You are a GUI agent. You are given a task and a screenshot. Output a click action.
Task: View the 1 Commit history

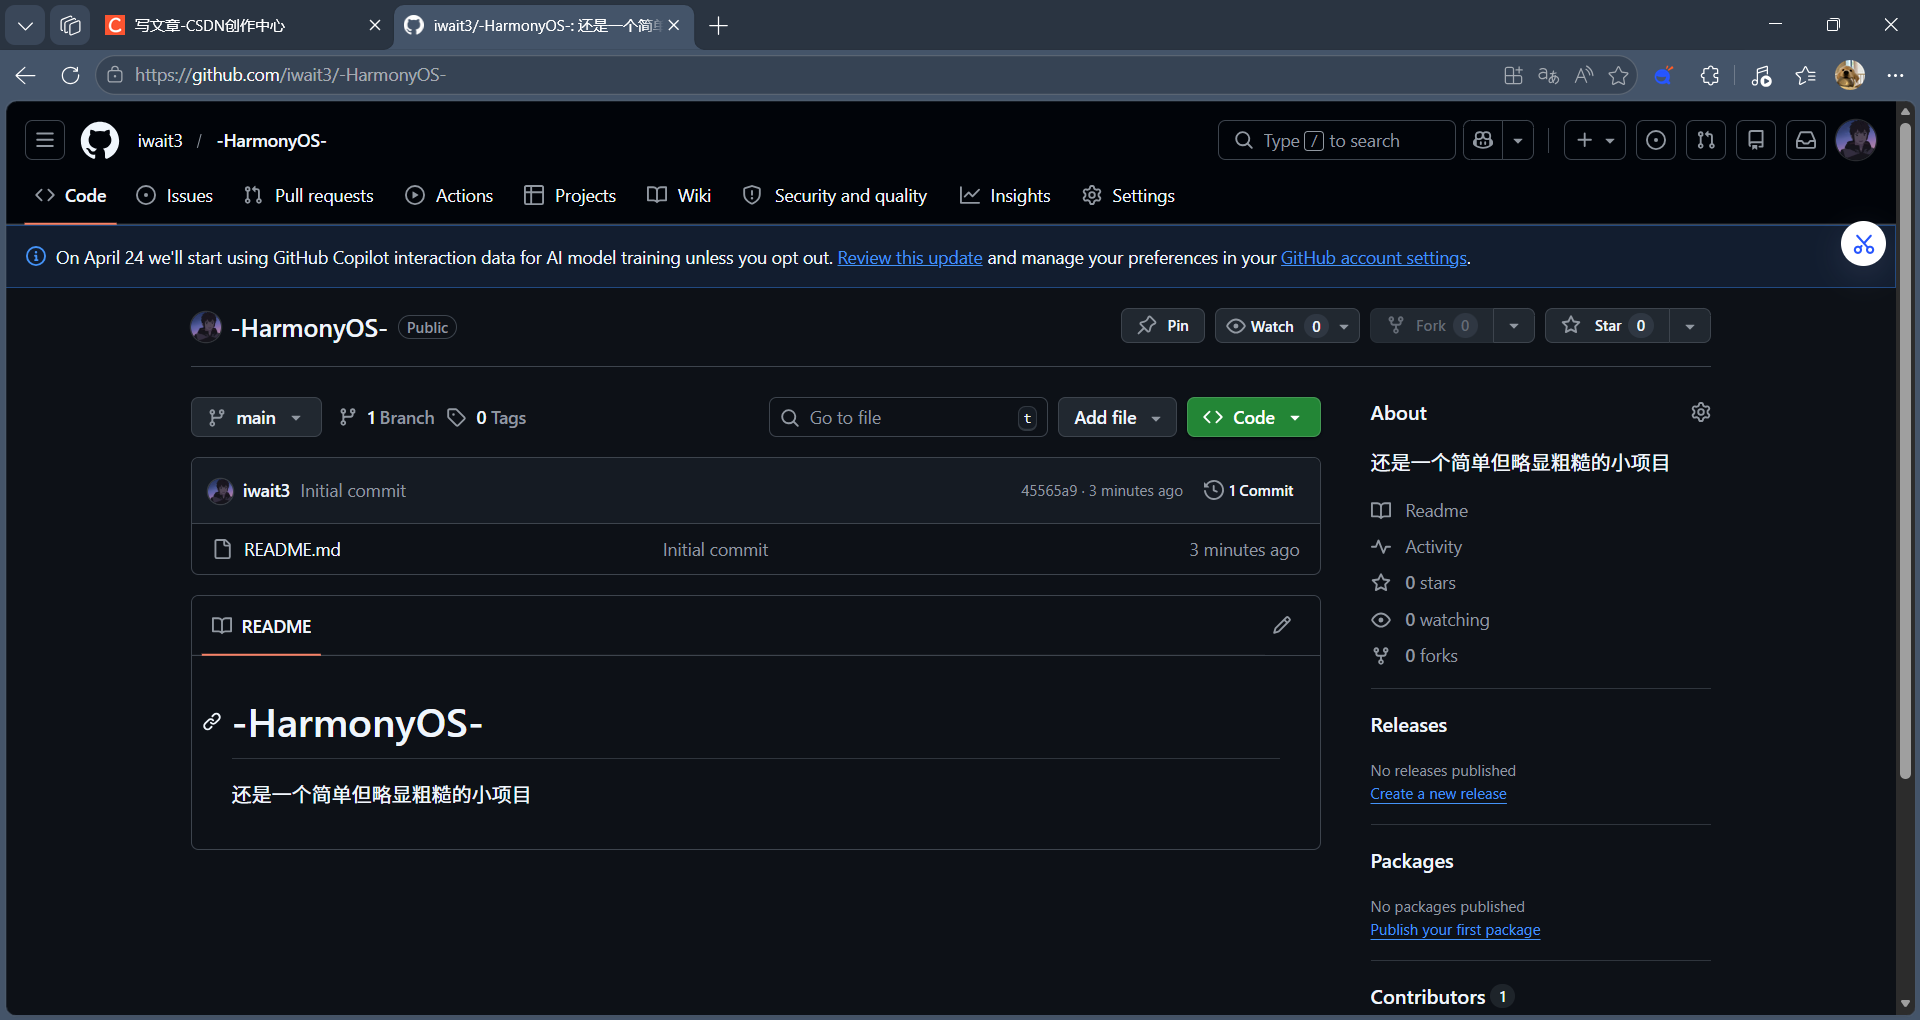tap(1249, 491)
